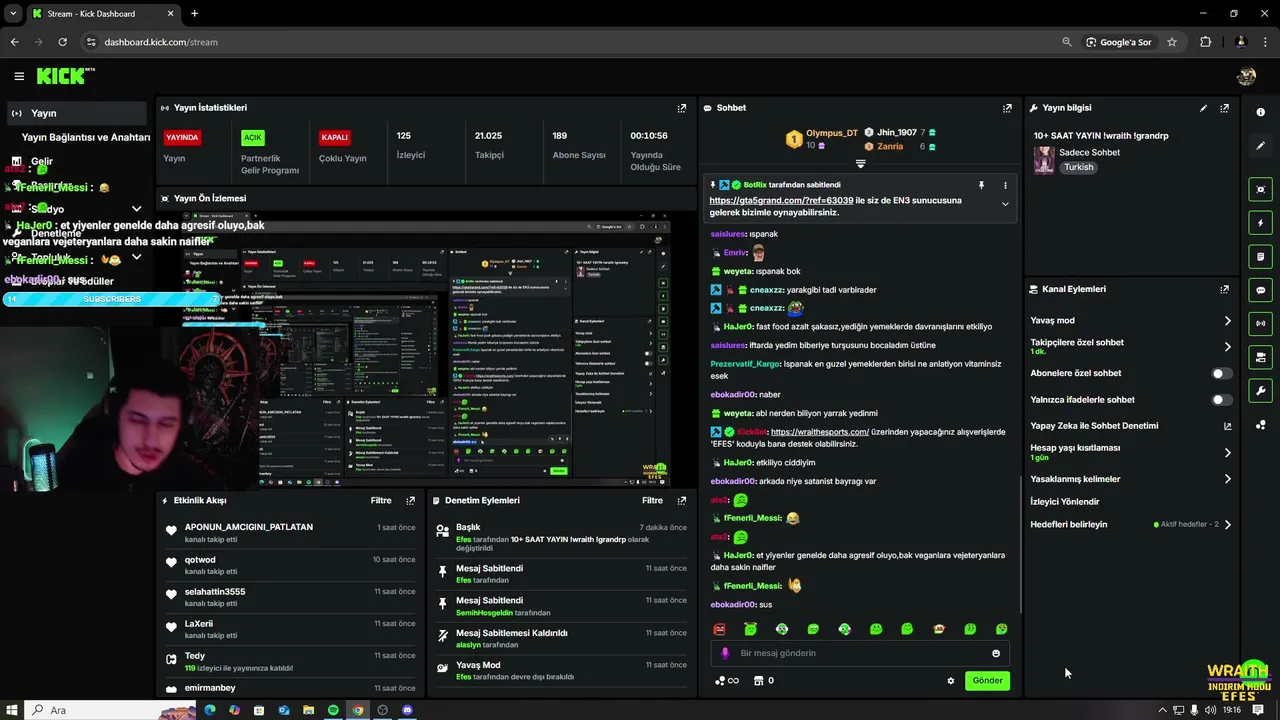Screen dimensions: 1280x720
Task: Open Filtre in Denetim Eylemleri panel
Action: [x=652, y=500]
